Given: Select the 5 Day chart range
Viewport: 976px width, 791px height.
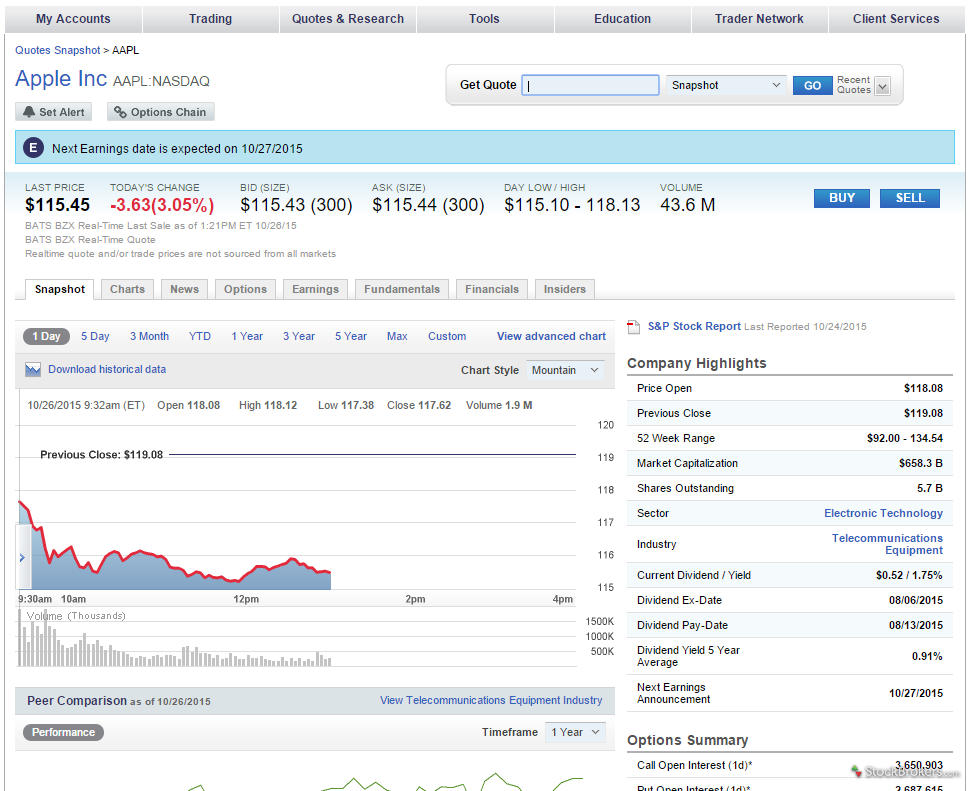Looking at the screenshot, I should tap(95, 336).
